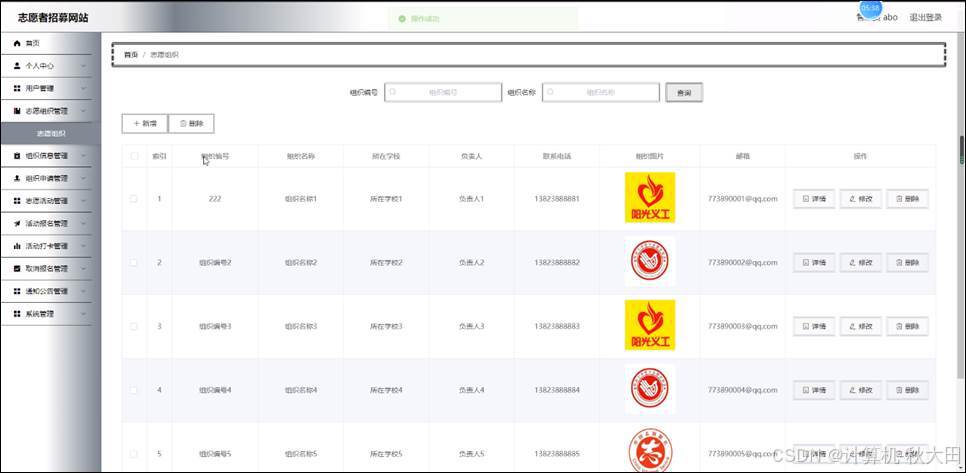This screenshot has height=473, width=966.
Task: Click the grid icon beside 志愿活动管理
Action: [17, 201]
